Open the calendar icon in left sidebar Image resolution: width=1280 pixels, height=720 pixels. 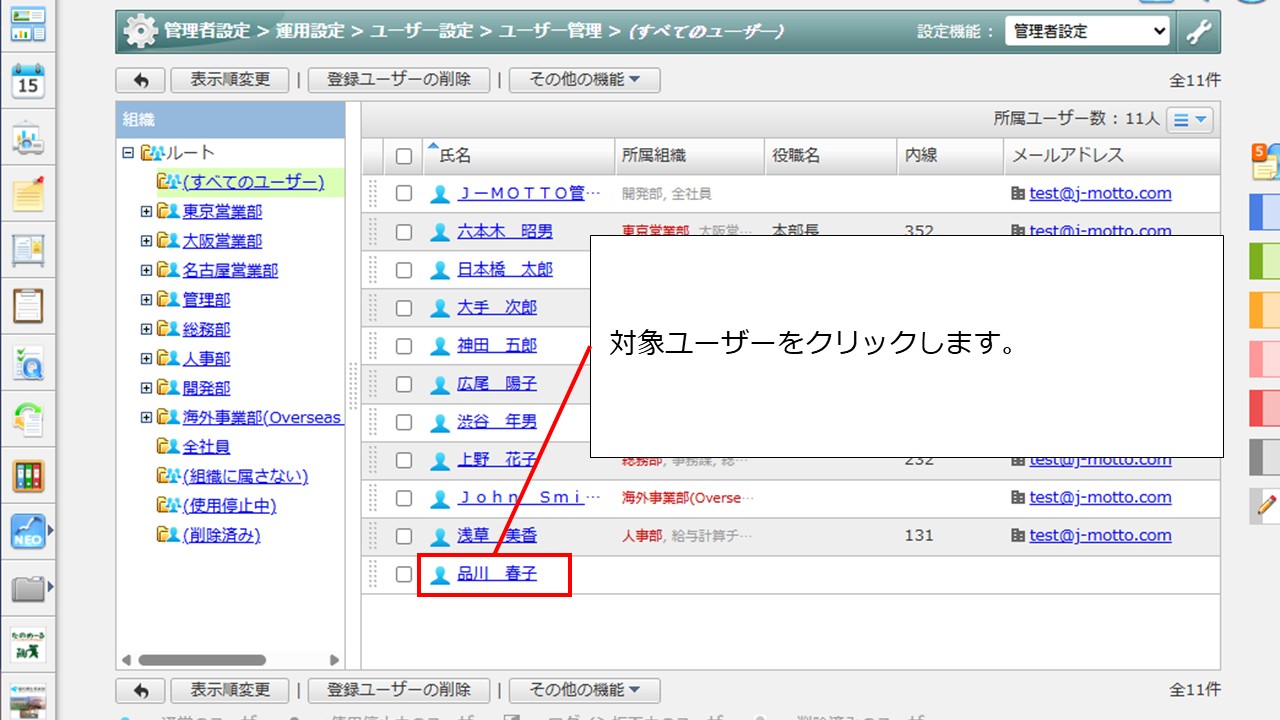click(28, 80)
